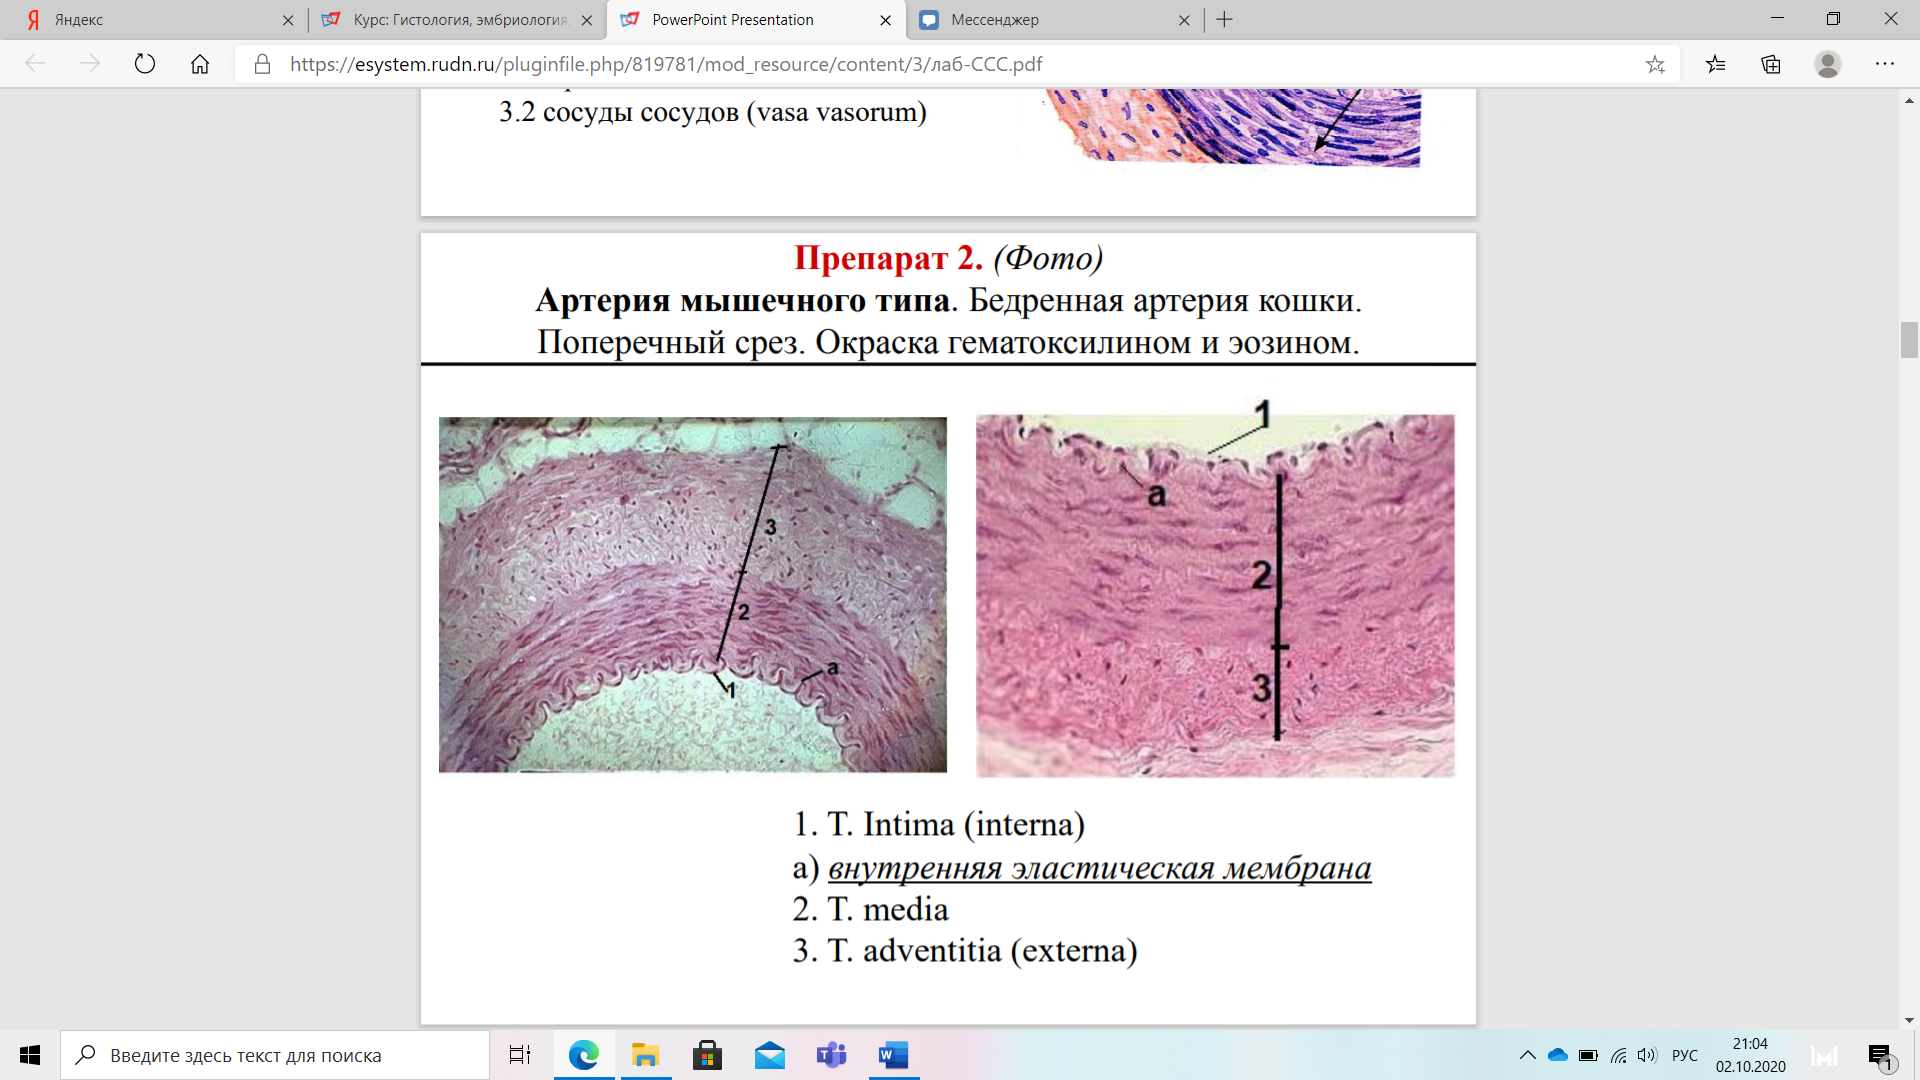Open the user profile menu
Viewport: 1920px width, 1080px height.
pyautogui.click(x=1828, y=64)
